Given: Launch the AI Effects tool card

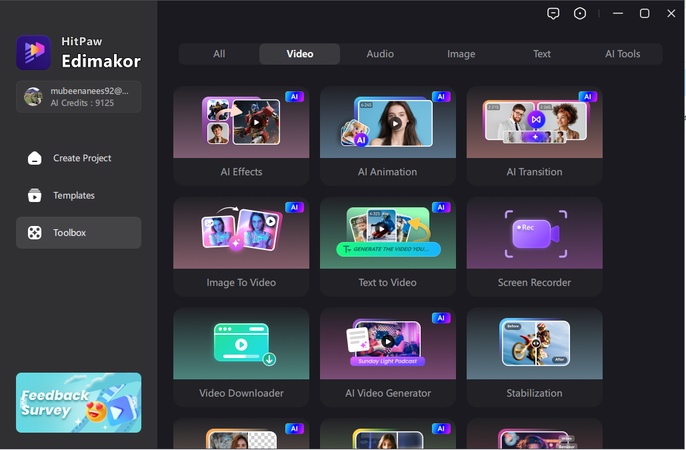Looking at the screenshot, I should pos(241,135).
